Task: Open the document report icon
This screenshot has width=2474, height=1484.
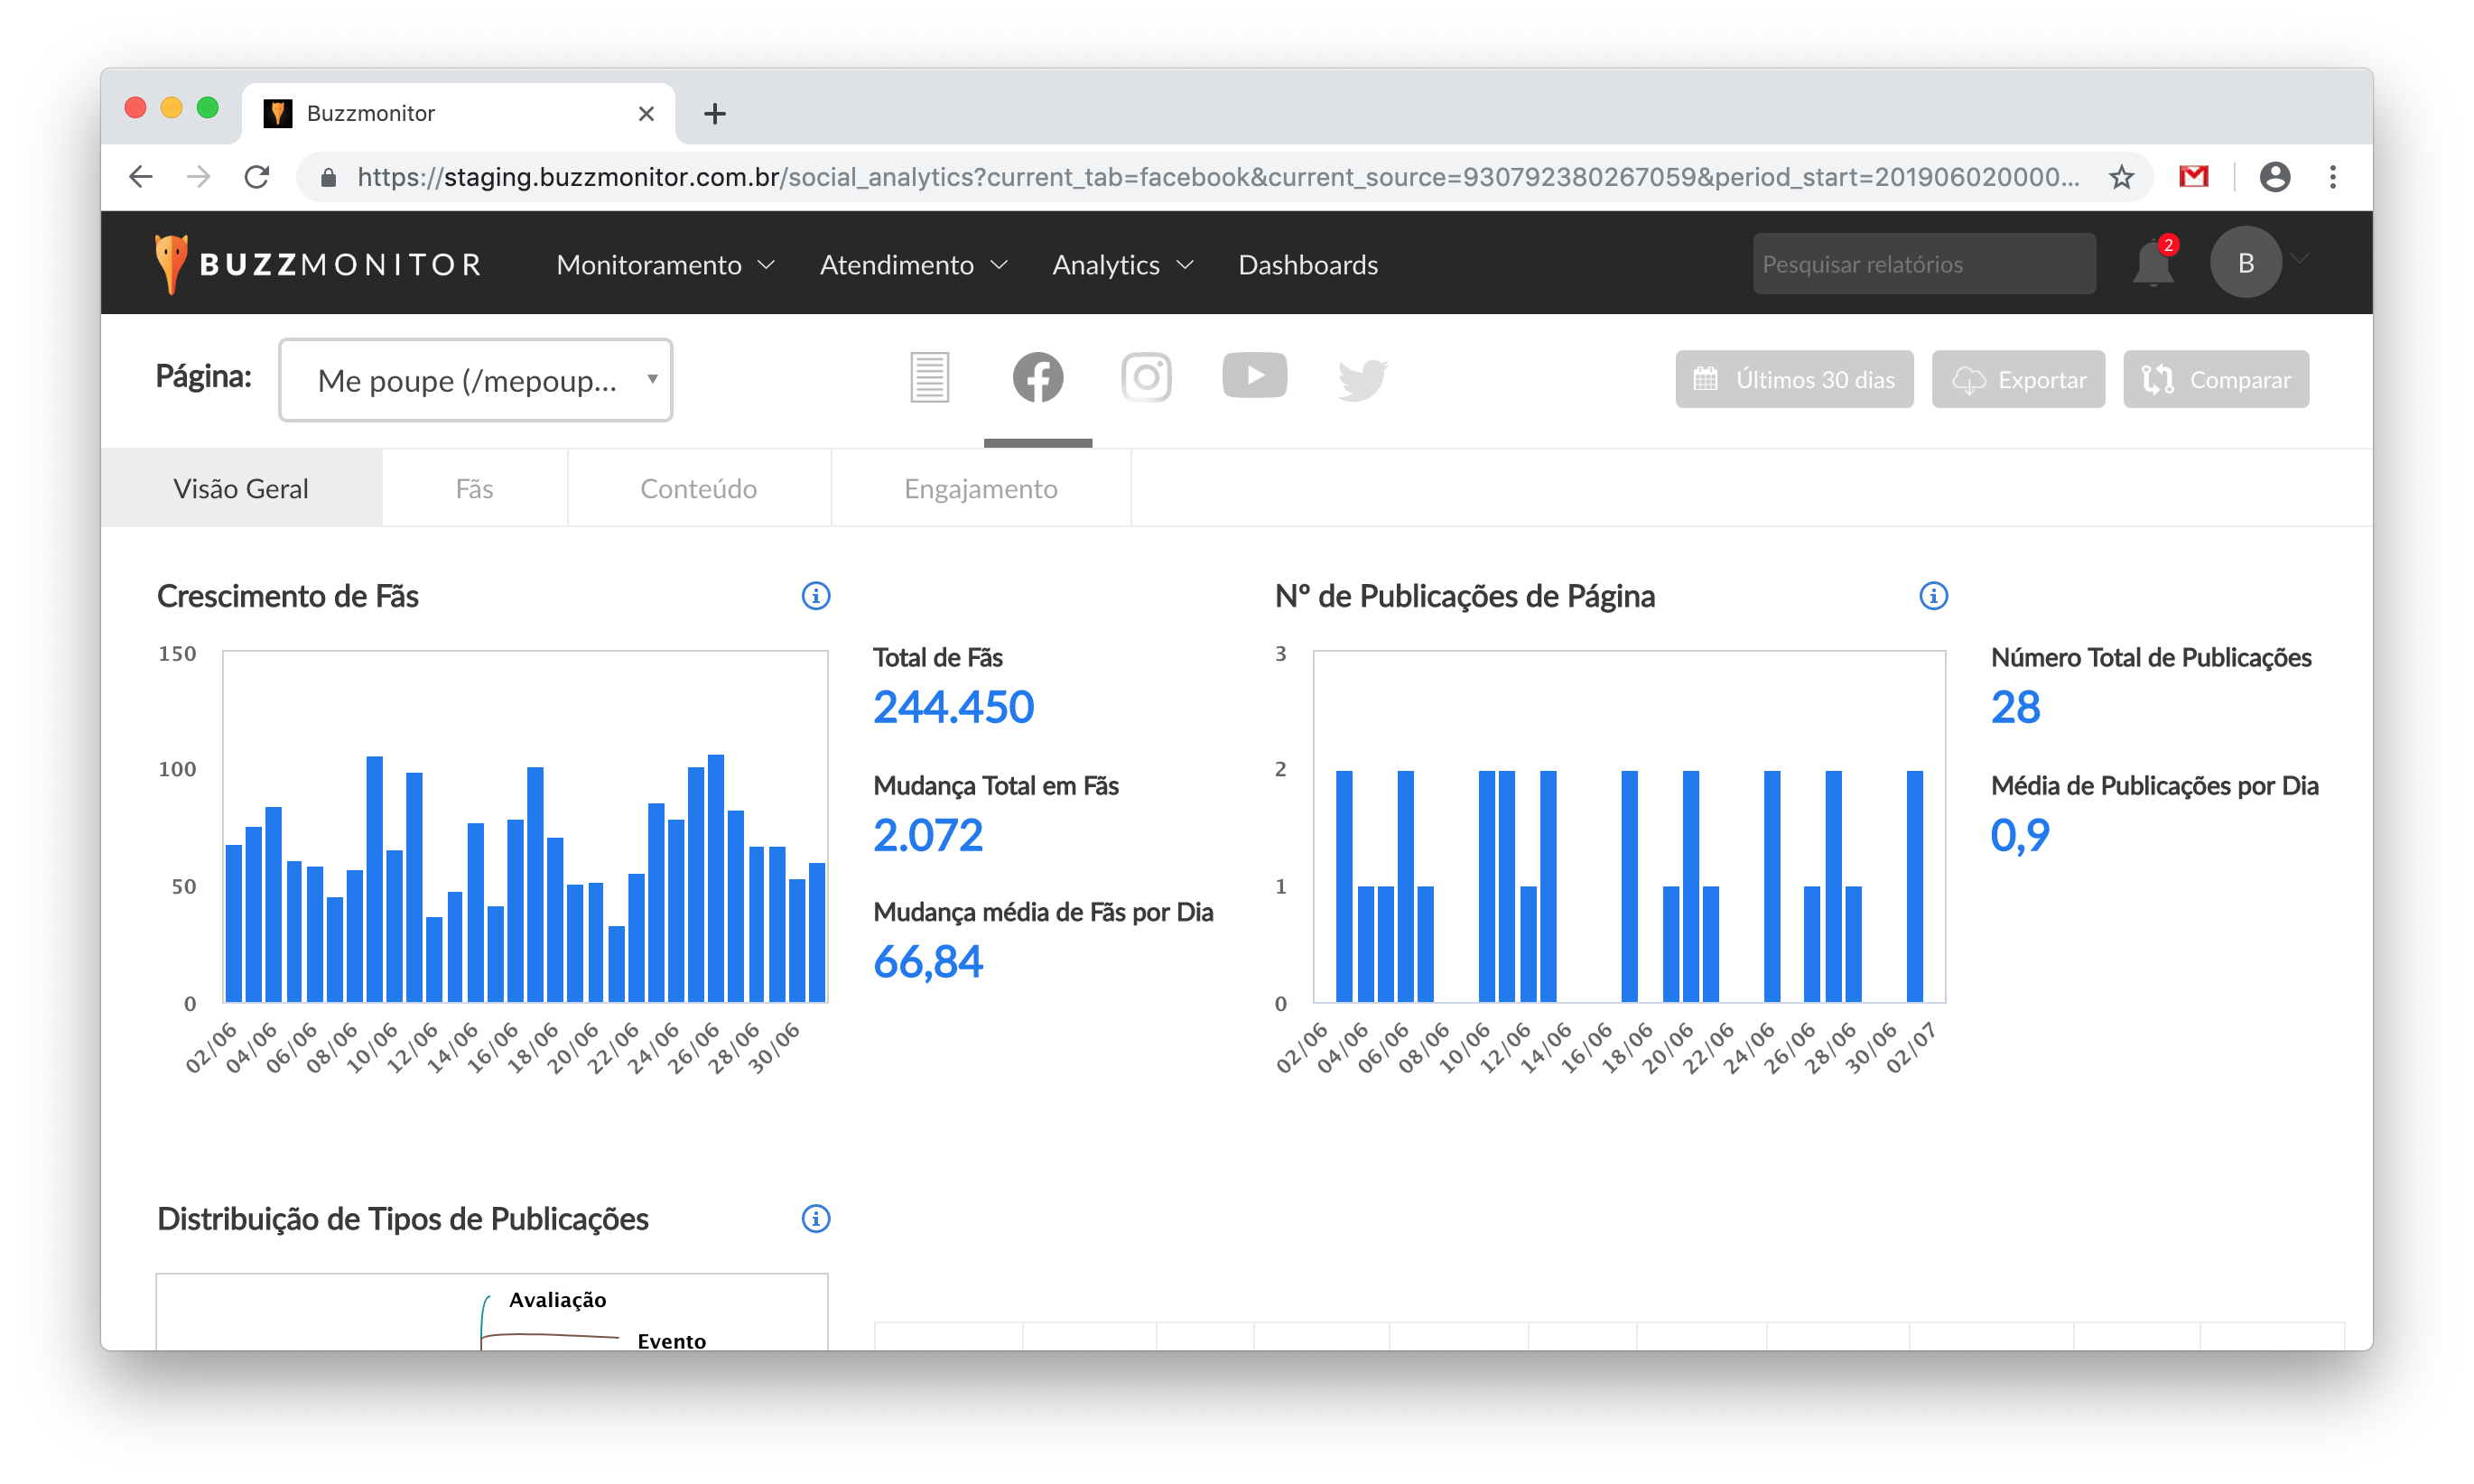Action: [929, 378]
